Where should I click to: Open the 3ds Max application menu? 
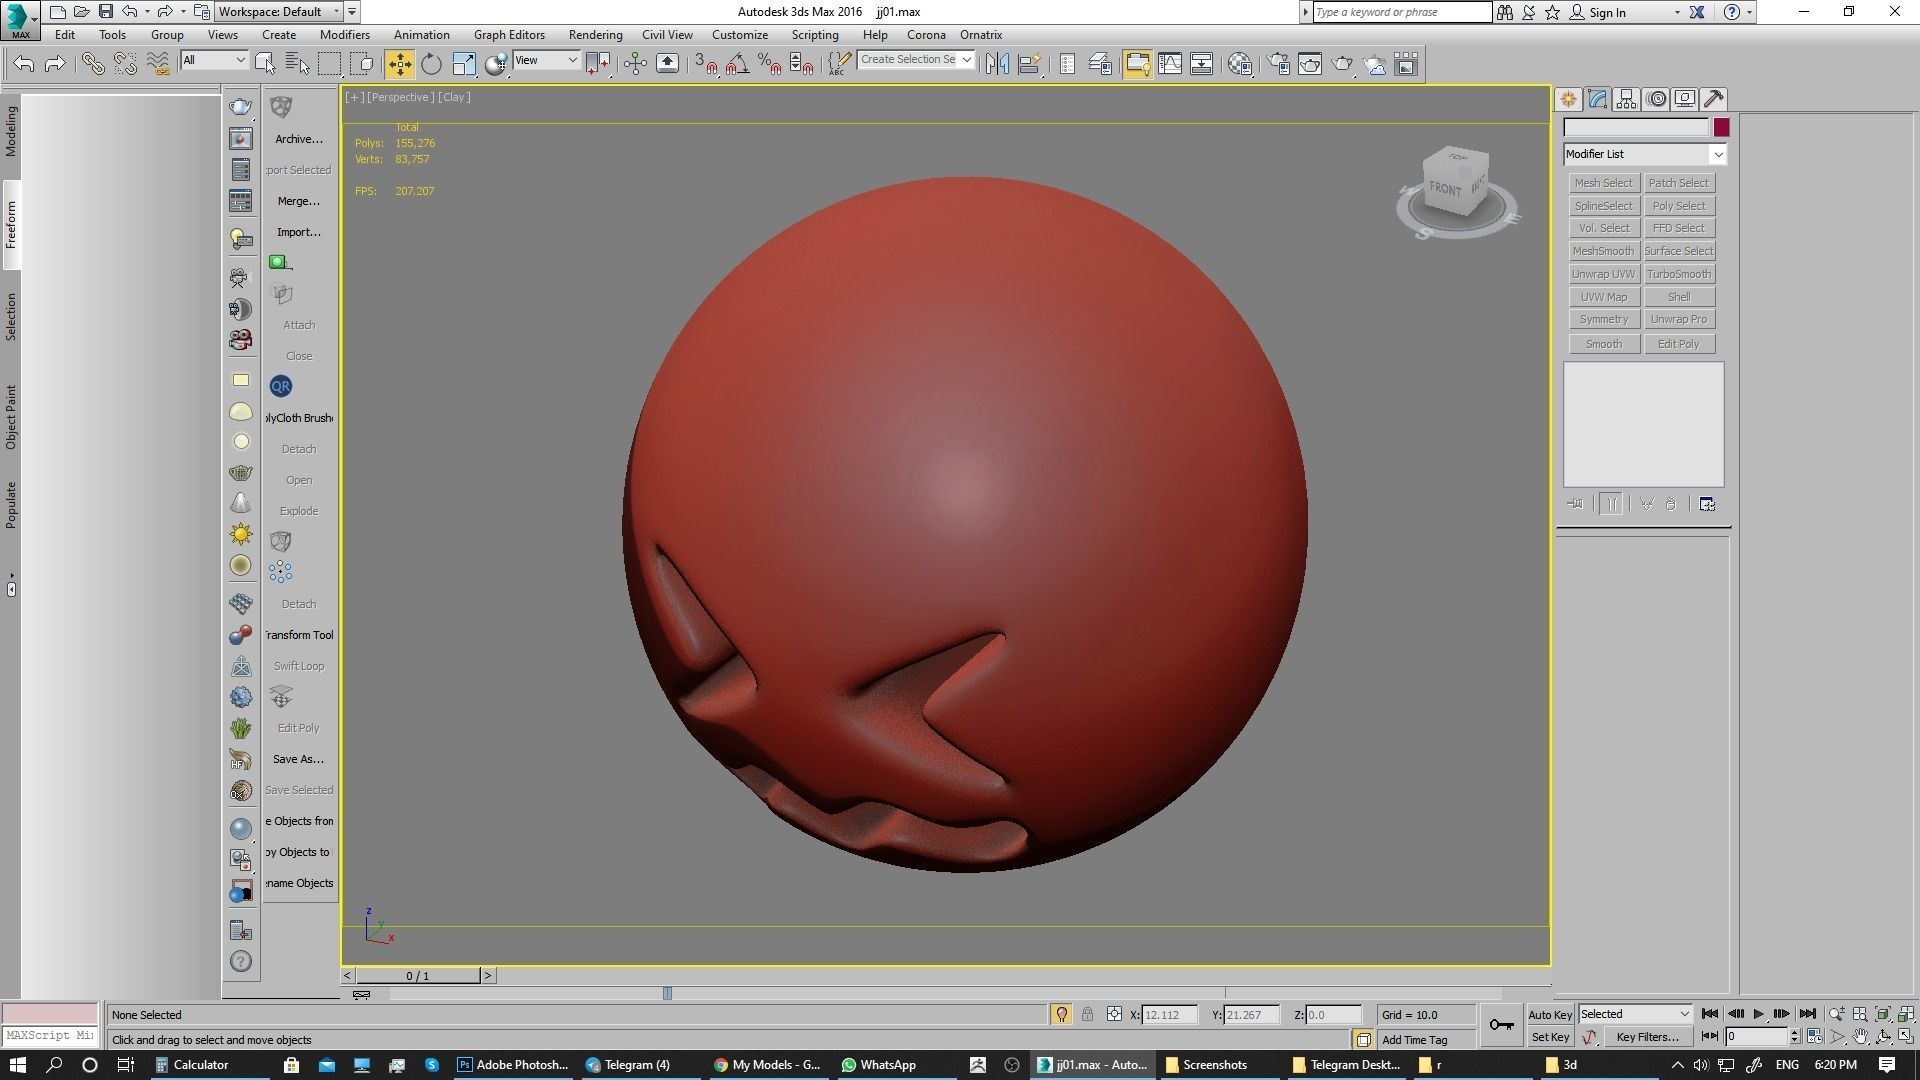coord(20,19)
